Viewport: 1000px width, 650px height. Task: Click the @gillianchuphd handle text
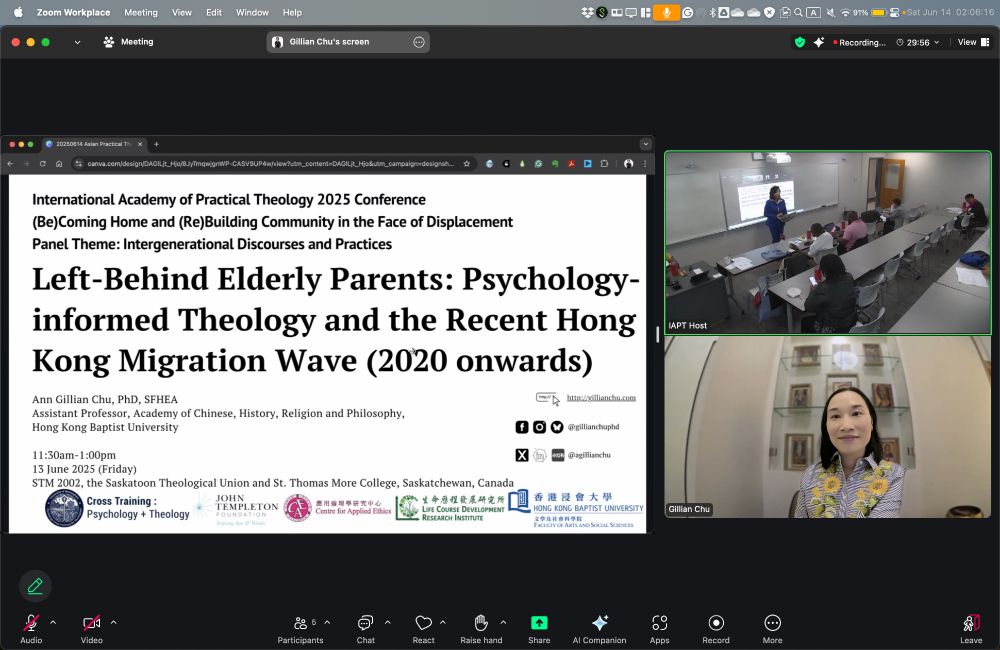[x=594, y=427]
